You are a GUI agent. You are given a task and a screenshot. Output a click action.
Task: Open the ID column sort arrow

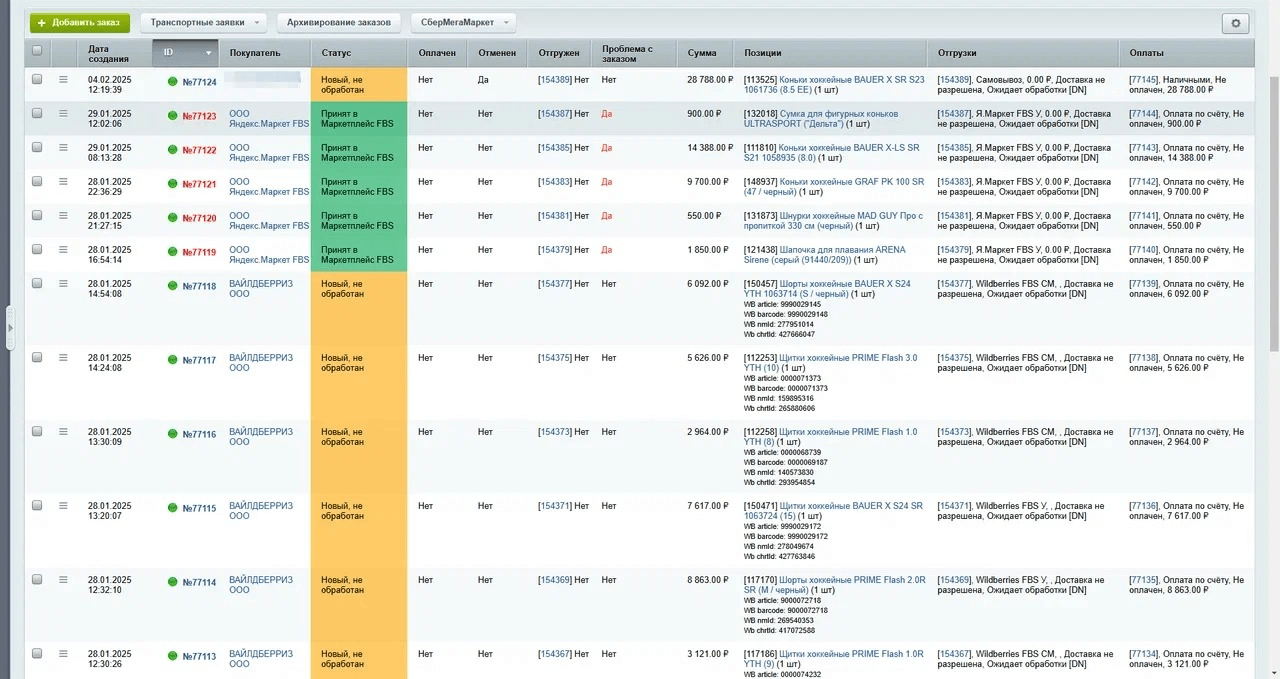click(209, 53)
